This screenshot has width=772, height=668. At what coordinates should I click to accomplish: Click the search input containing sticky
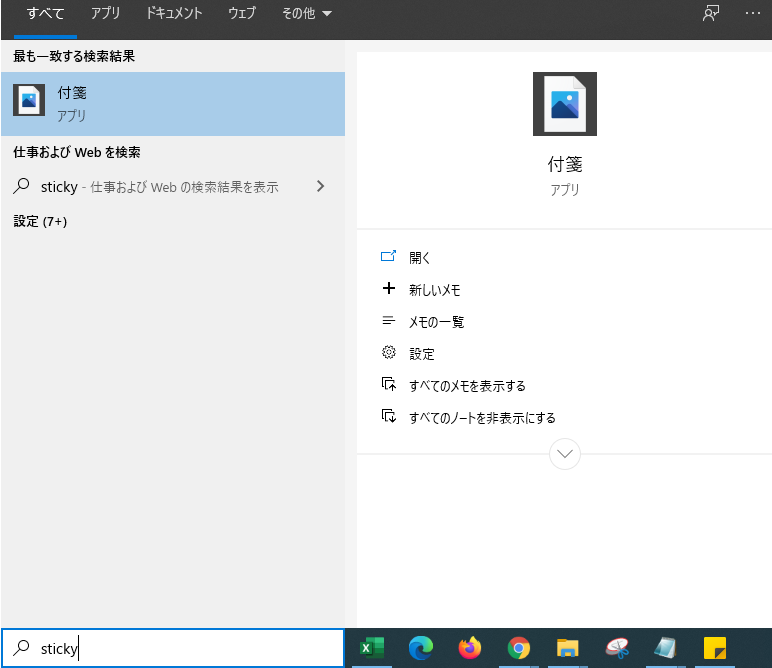173,648
